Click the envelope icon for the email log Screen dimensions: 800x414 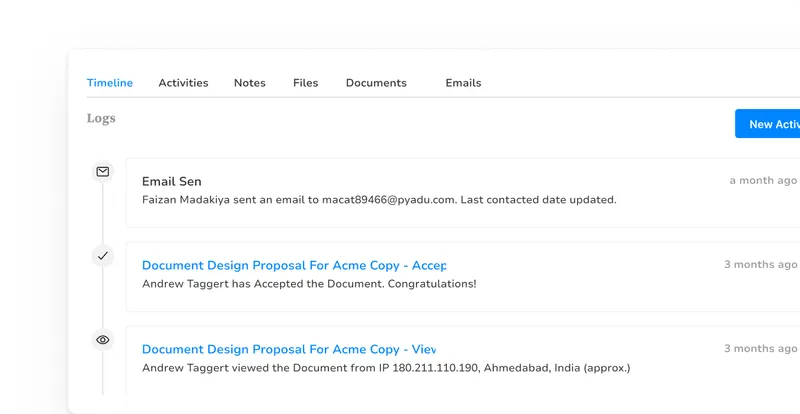(102, 171)
